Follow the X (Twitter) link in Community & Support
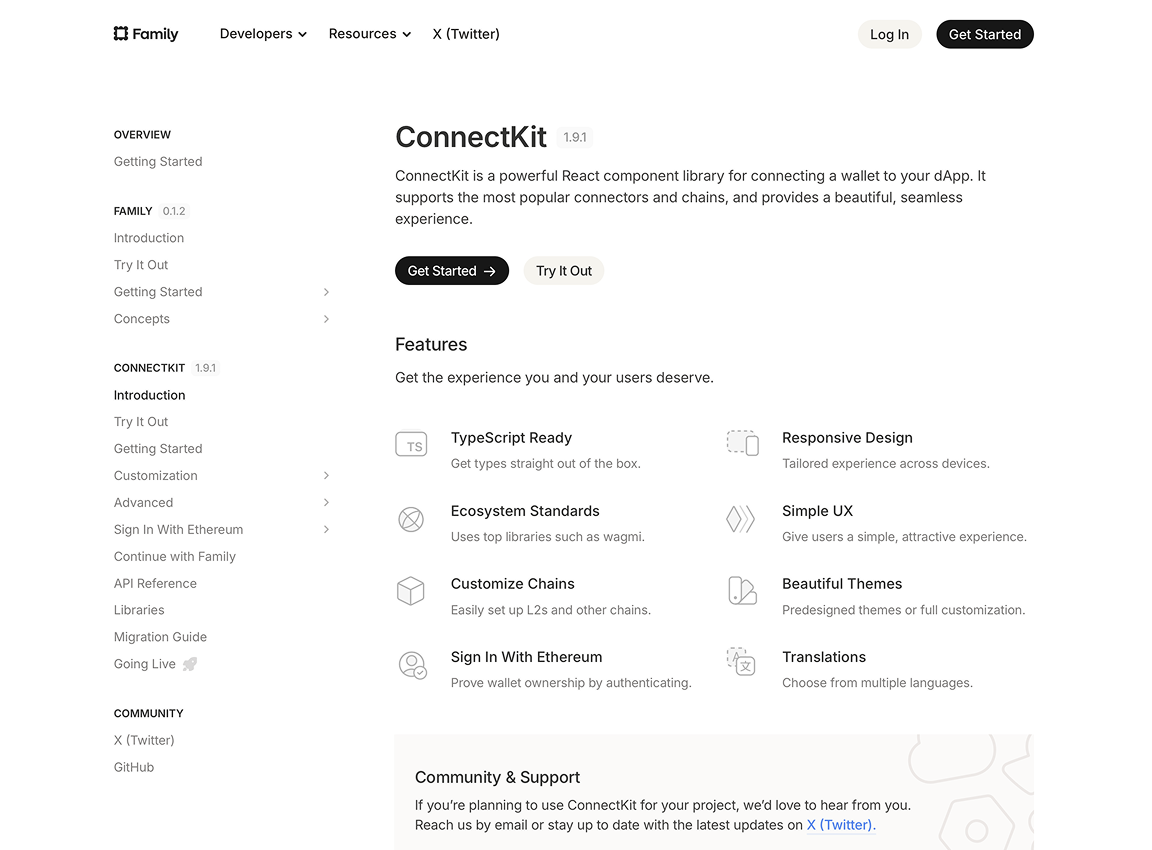 841,825
